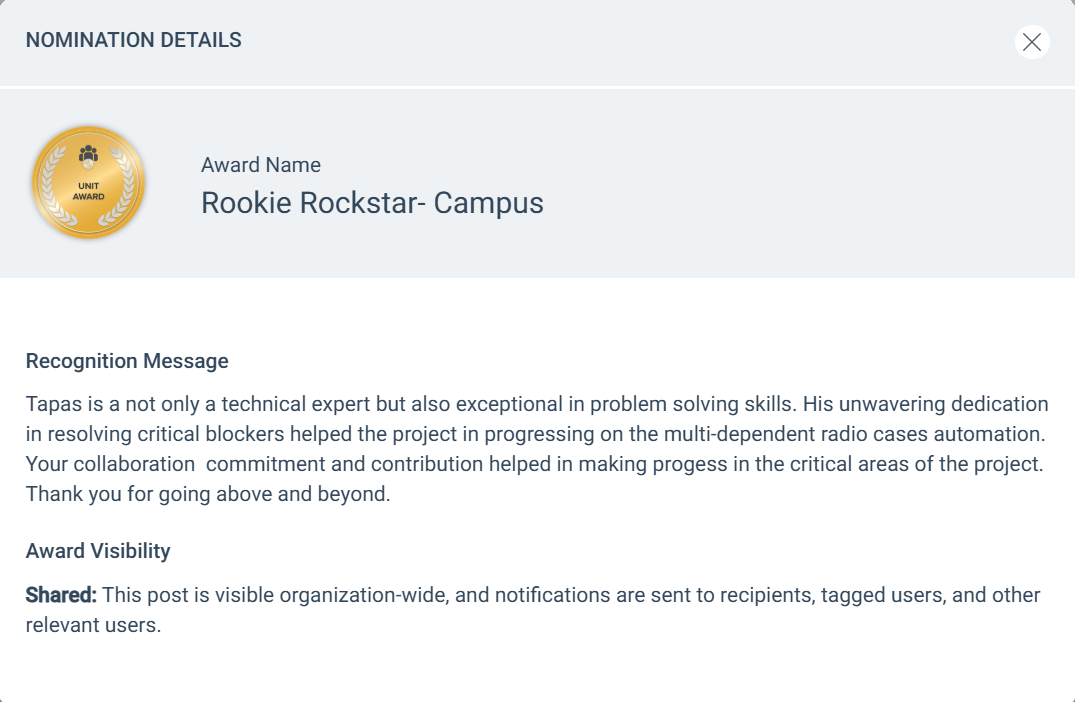Click the X icon in the top-right corner
Viewport: 1075px width, 702px height.
click(x=1031, y=42)
